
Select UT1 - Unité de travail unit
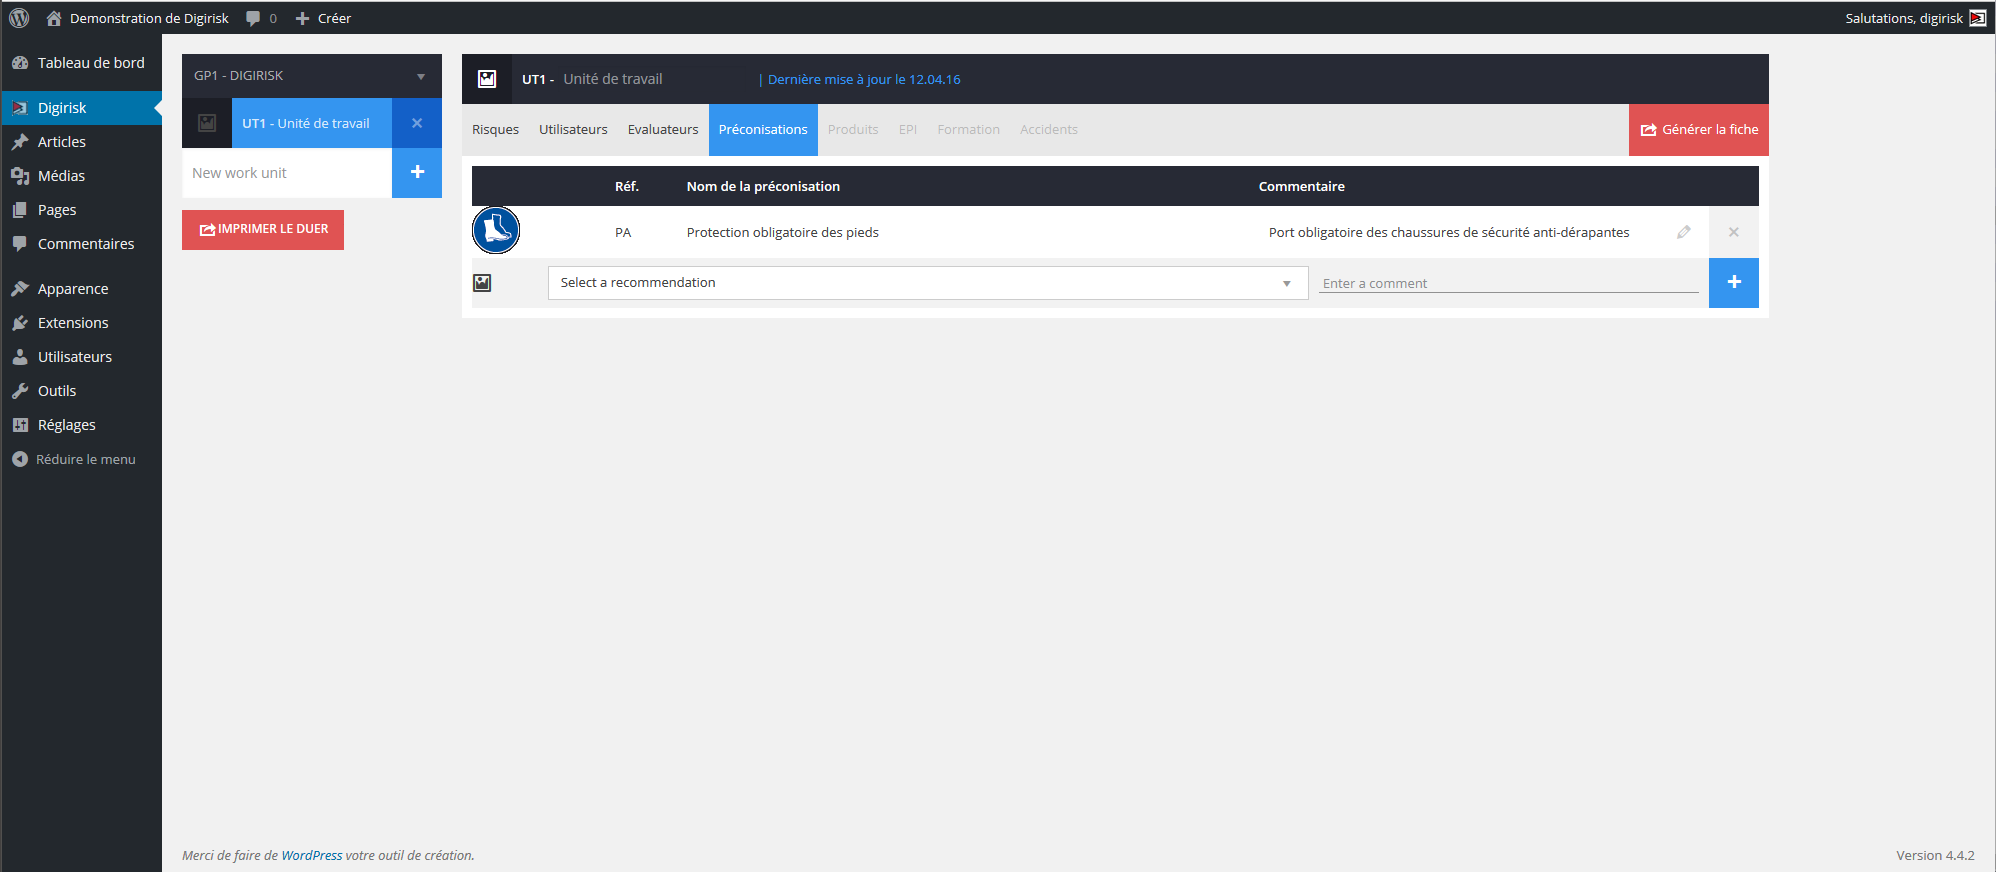tap(312, 123)
